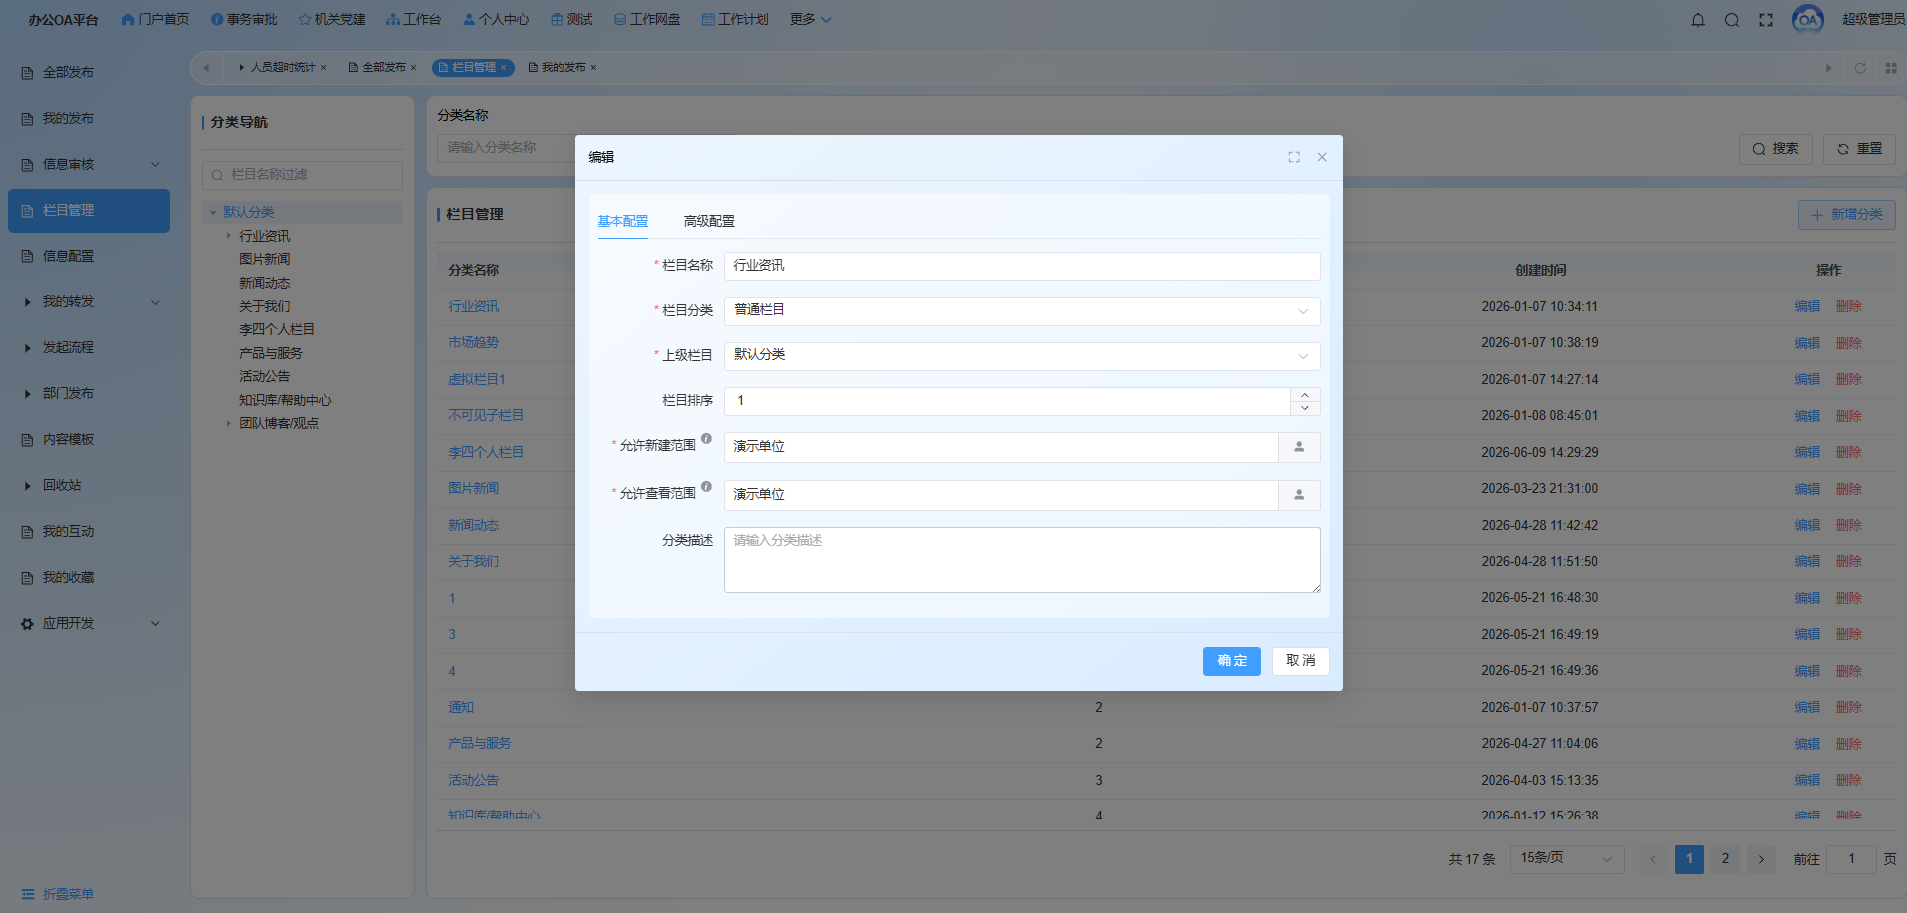Close the 栏目管理 tab
This screenshot has height=913, width=1907.
504,68
